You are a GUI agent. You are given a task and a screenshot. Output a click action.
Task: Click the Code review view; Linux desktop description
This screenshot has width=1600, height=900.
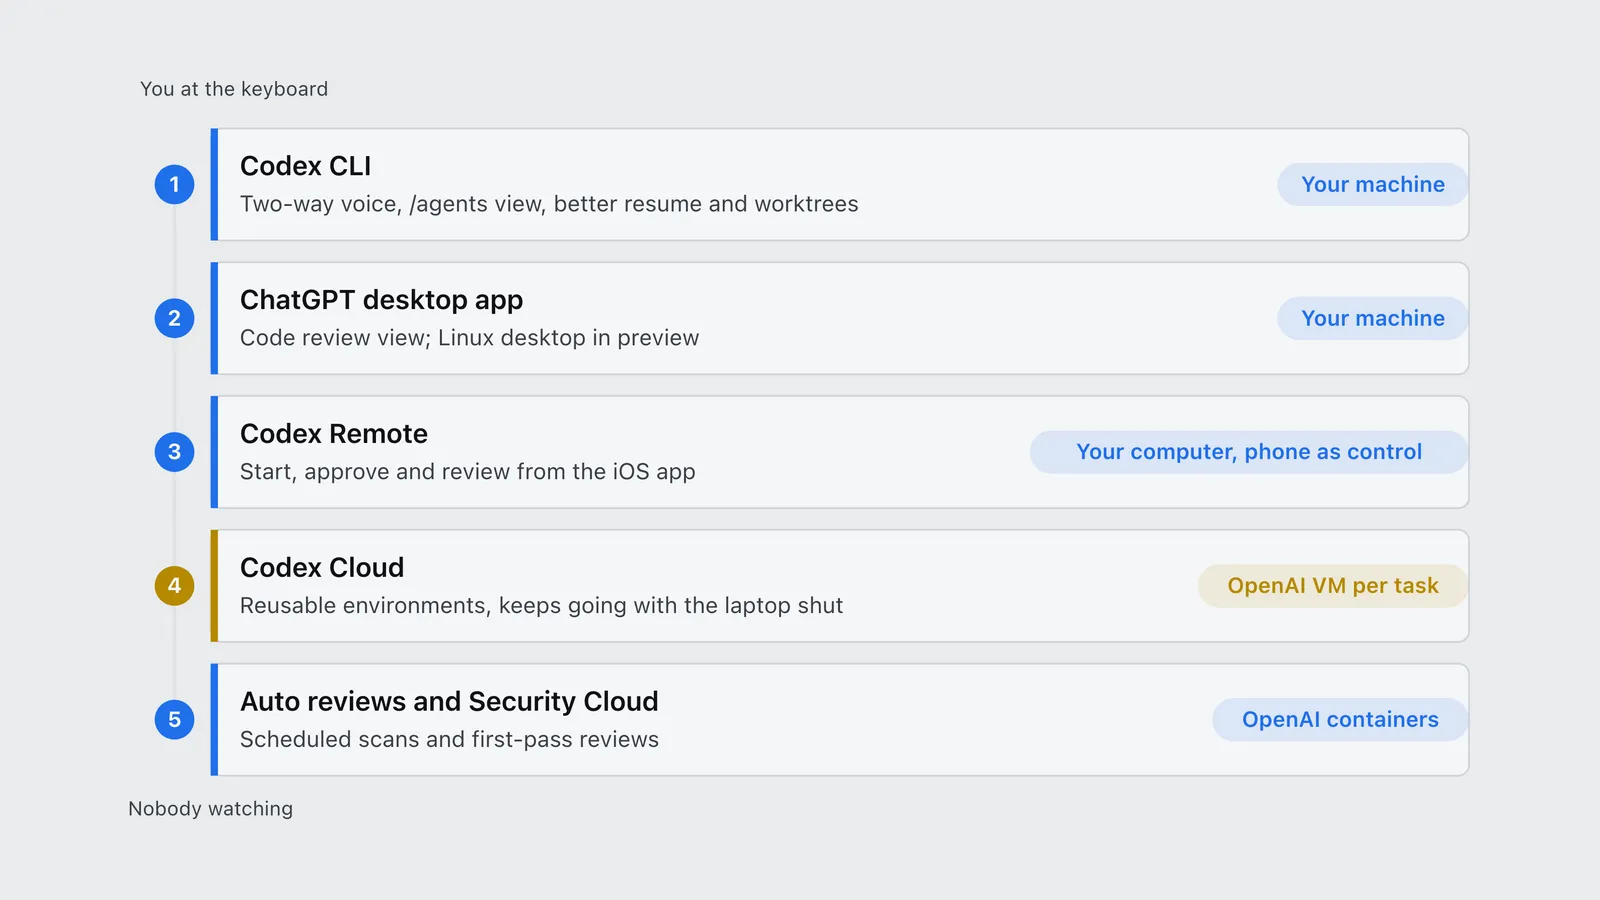click(x=469, y=338)
